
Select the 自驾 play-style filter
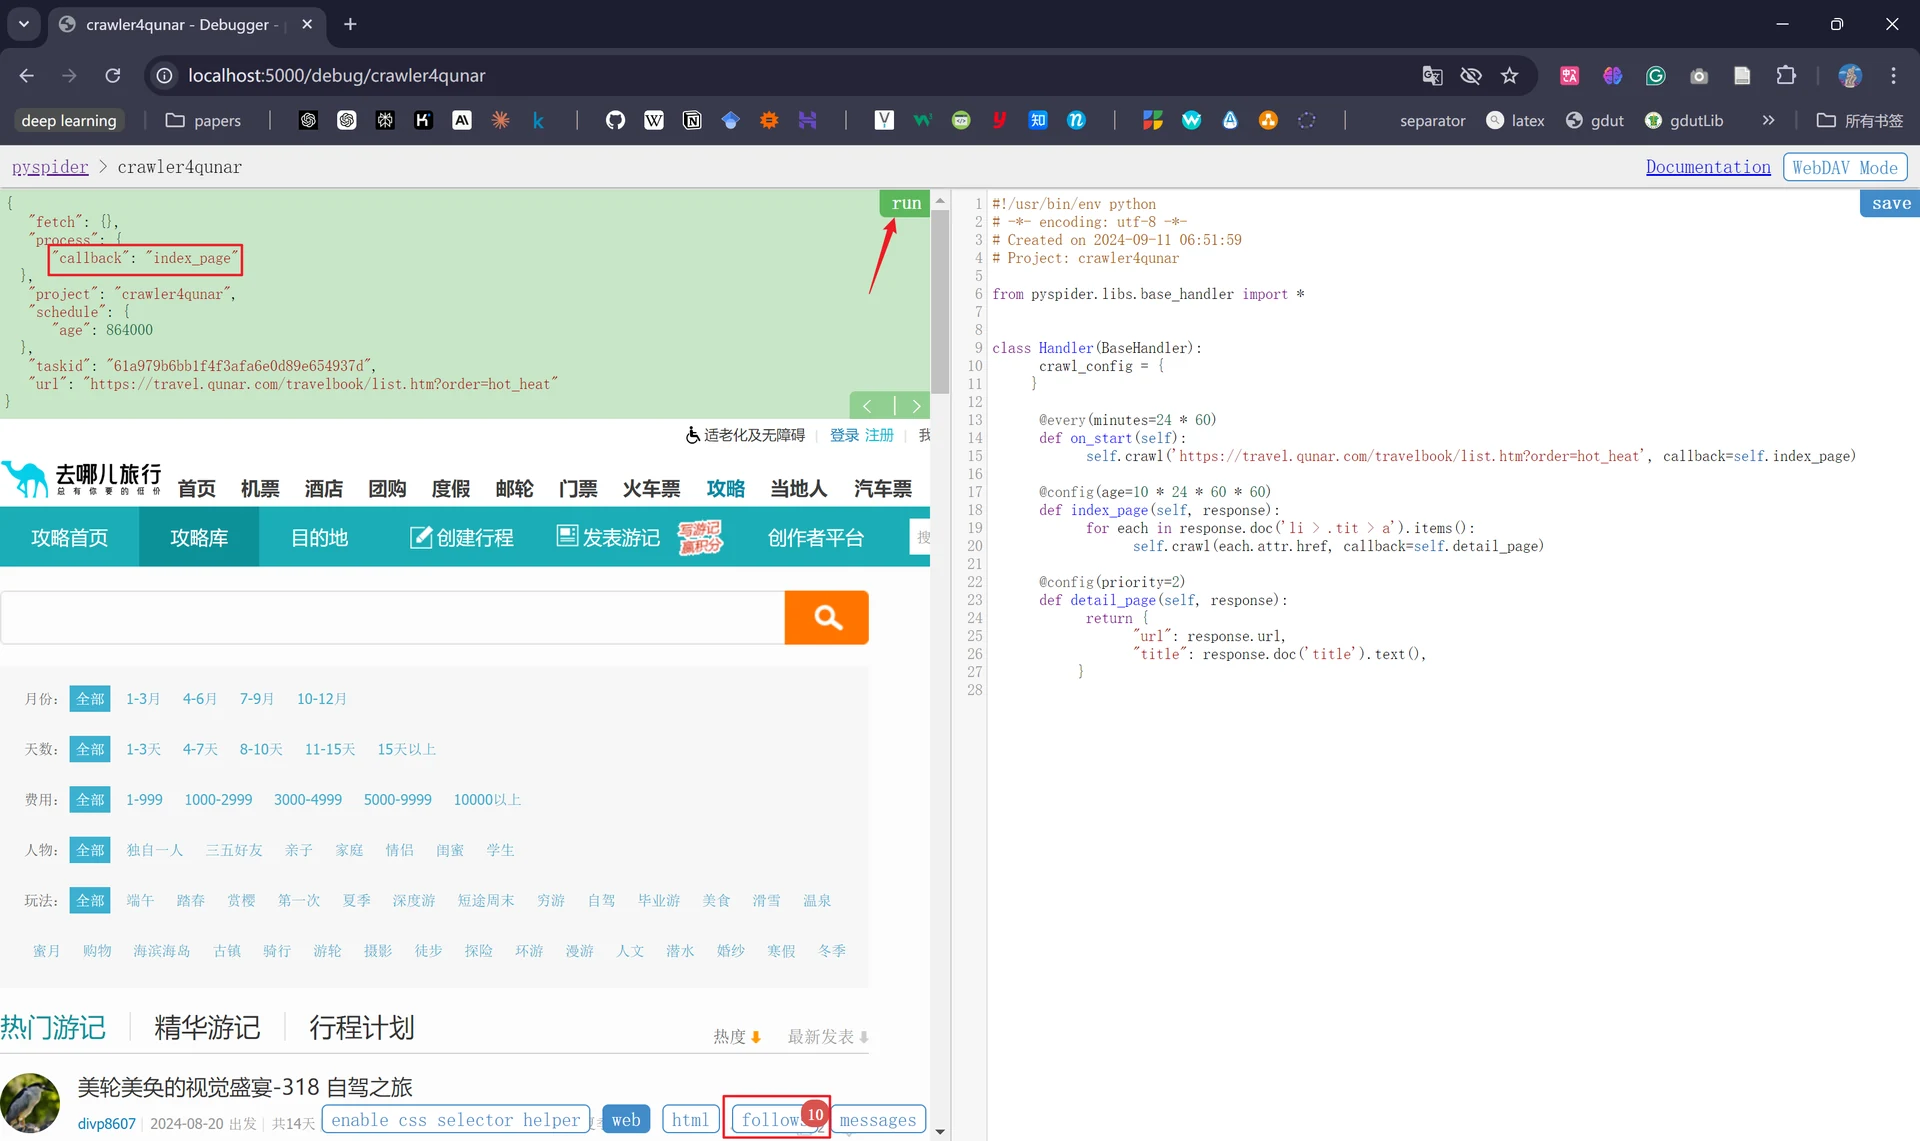601,900
